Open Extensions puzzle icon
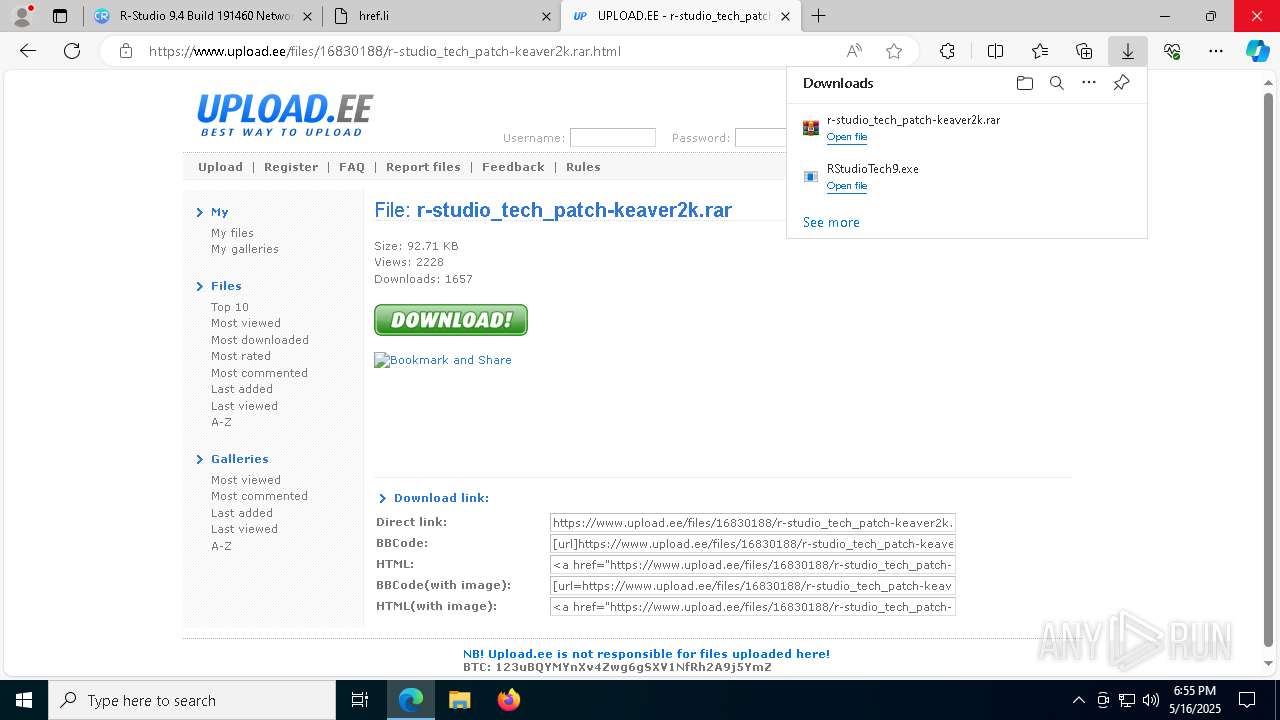1280x720 pixels. 947,51
